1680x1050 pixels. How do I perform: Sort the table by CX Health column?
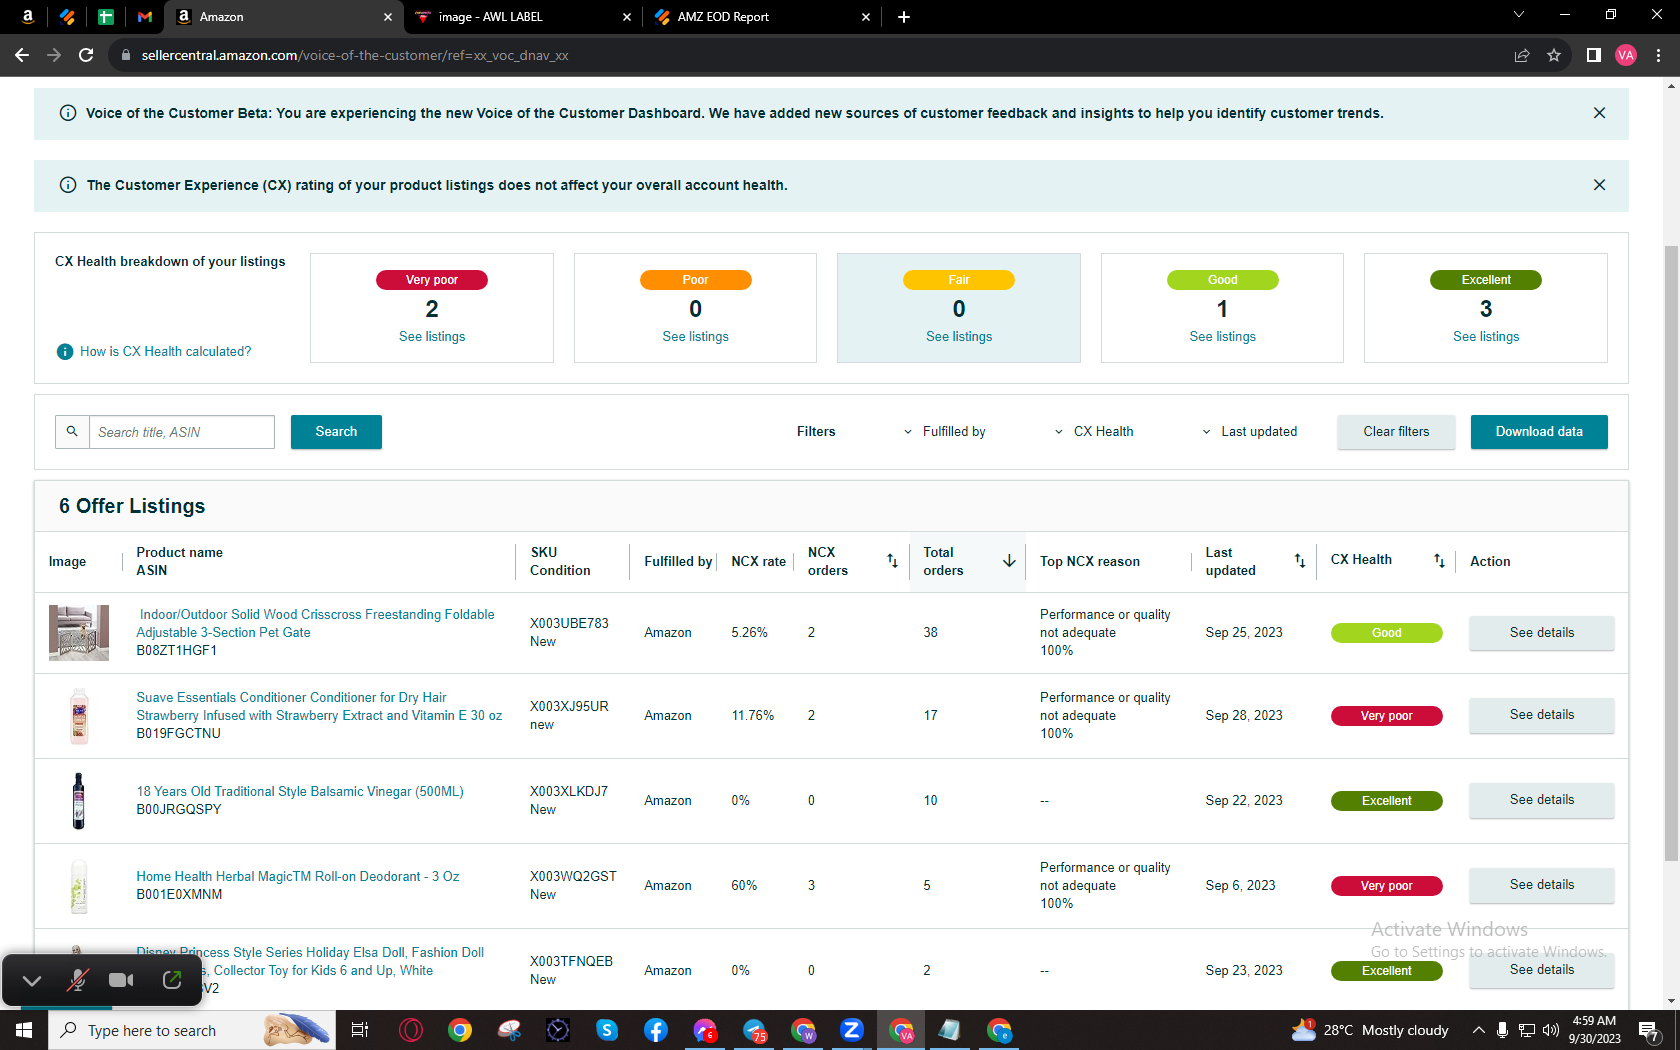[1439, 561]
